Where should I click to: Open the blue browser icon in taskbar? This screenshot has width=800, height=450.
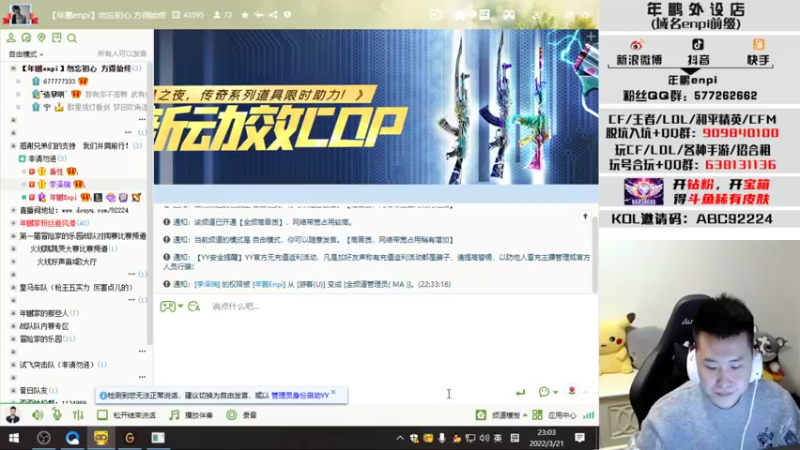click(x=72, y=438)
